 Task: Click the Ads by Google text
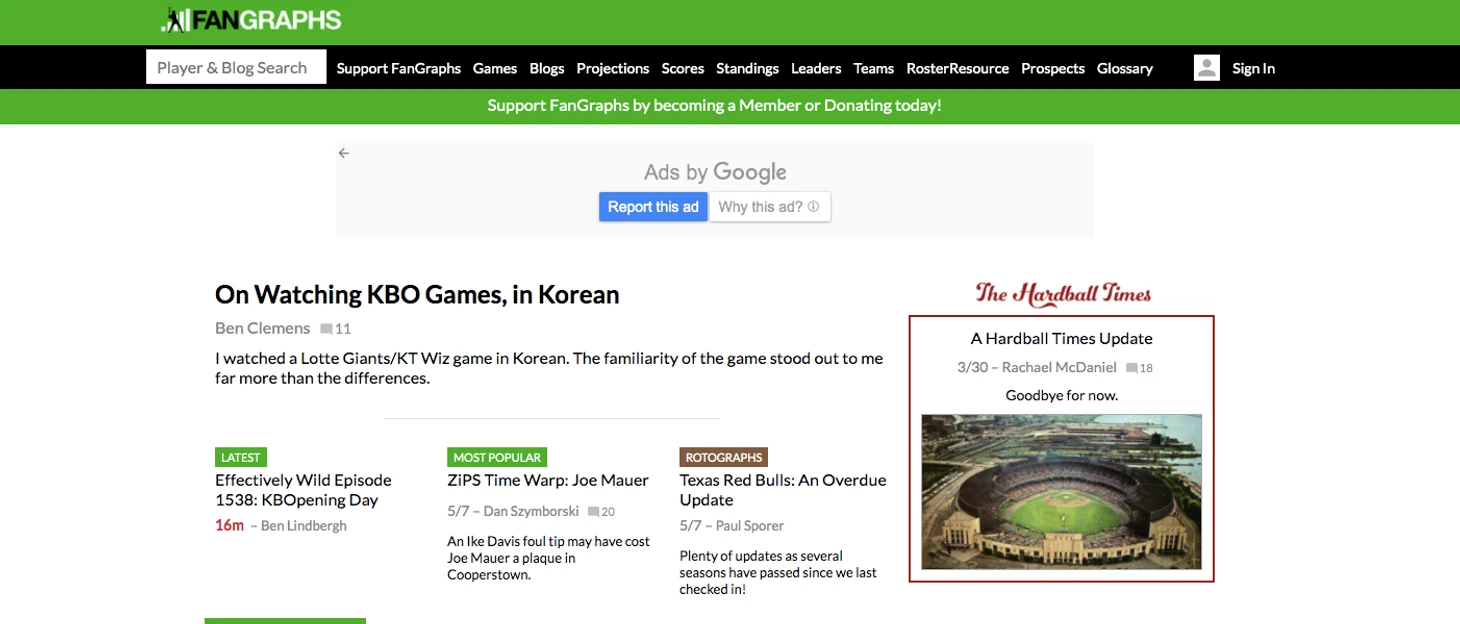pos(715,172)
